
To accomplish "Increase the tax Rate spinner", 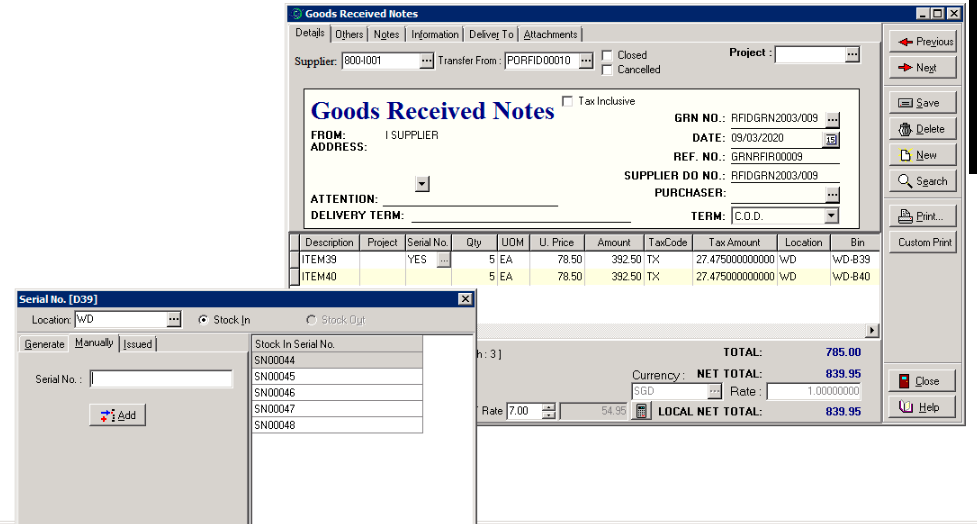I will click(x=548, y=407).
